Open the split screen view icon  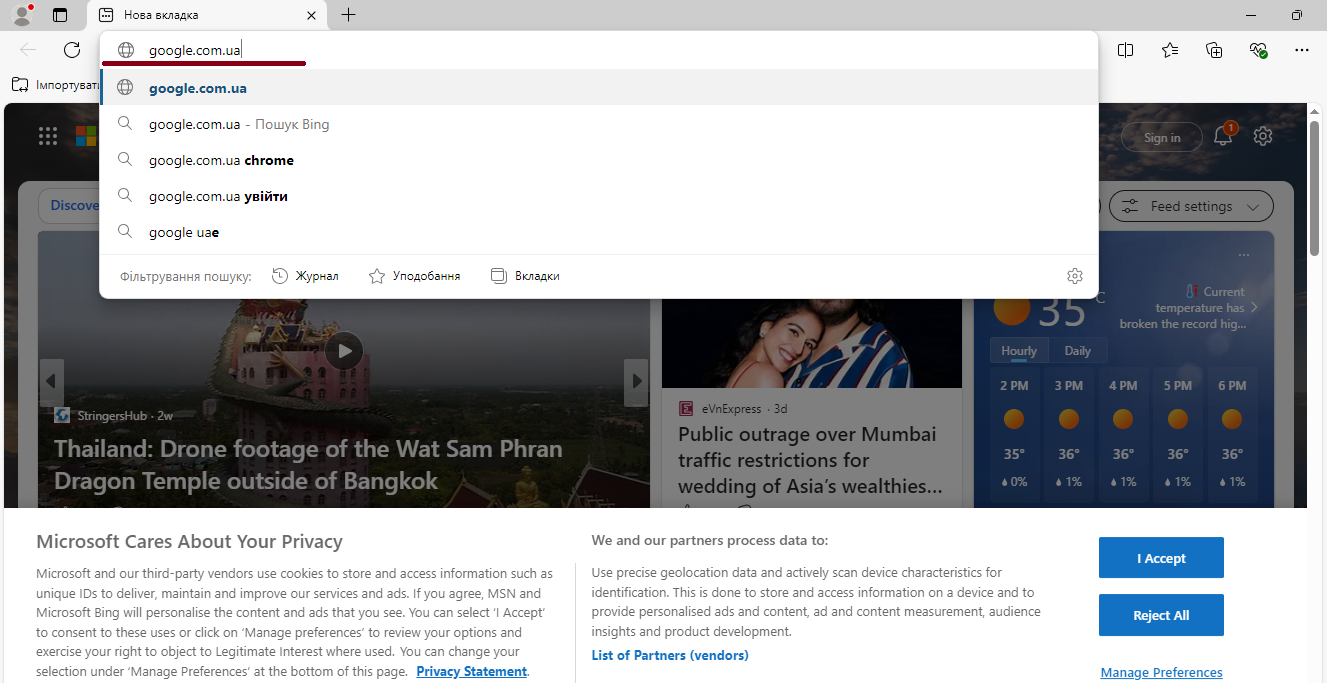click(1125, 50)
